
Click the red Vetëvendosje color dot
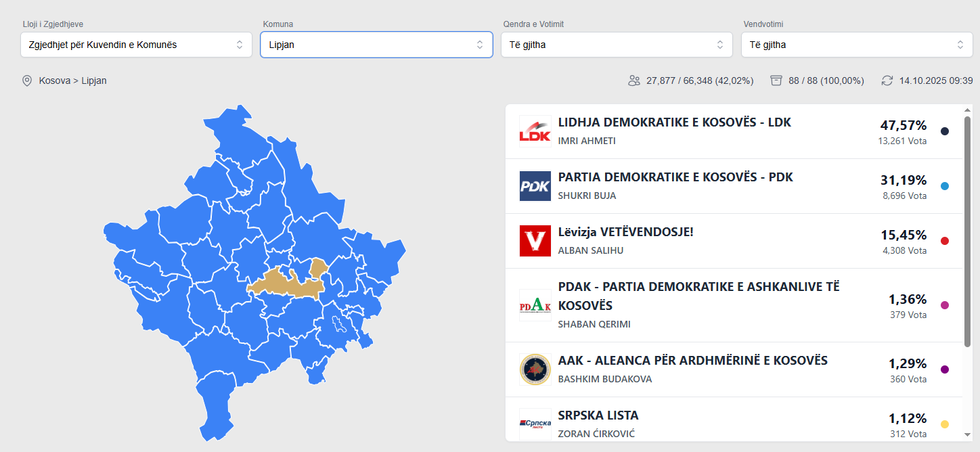pyautogui.click(x=945, y=241)
